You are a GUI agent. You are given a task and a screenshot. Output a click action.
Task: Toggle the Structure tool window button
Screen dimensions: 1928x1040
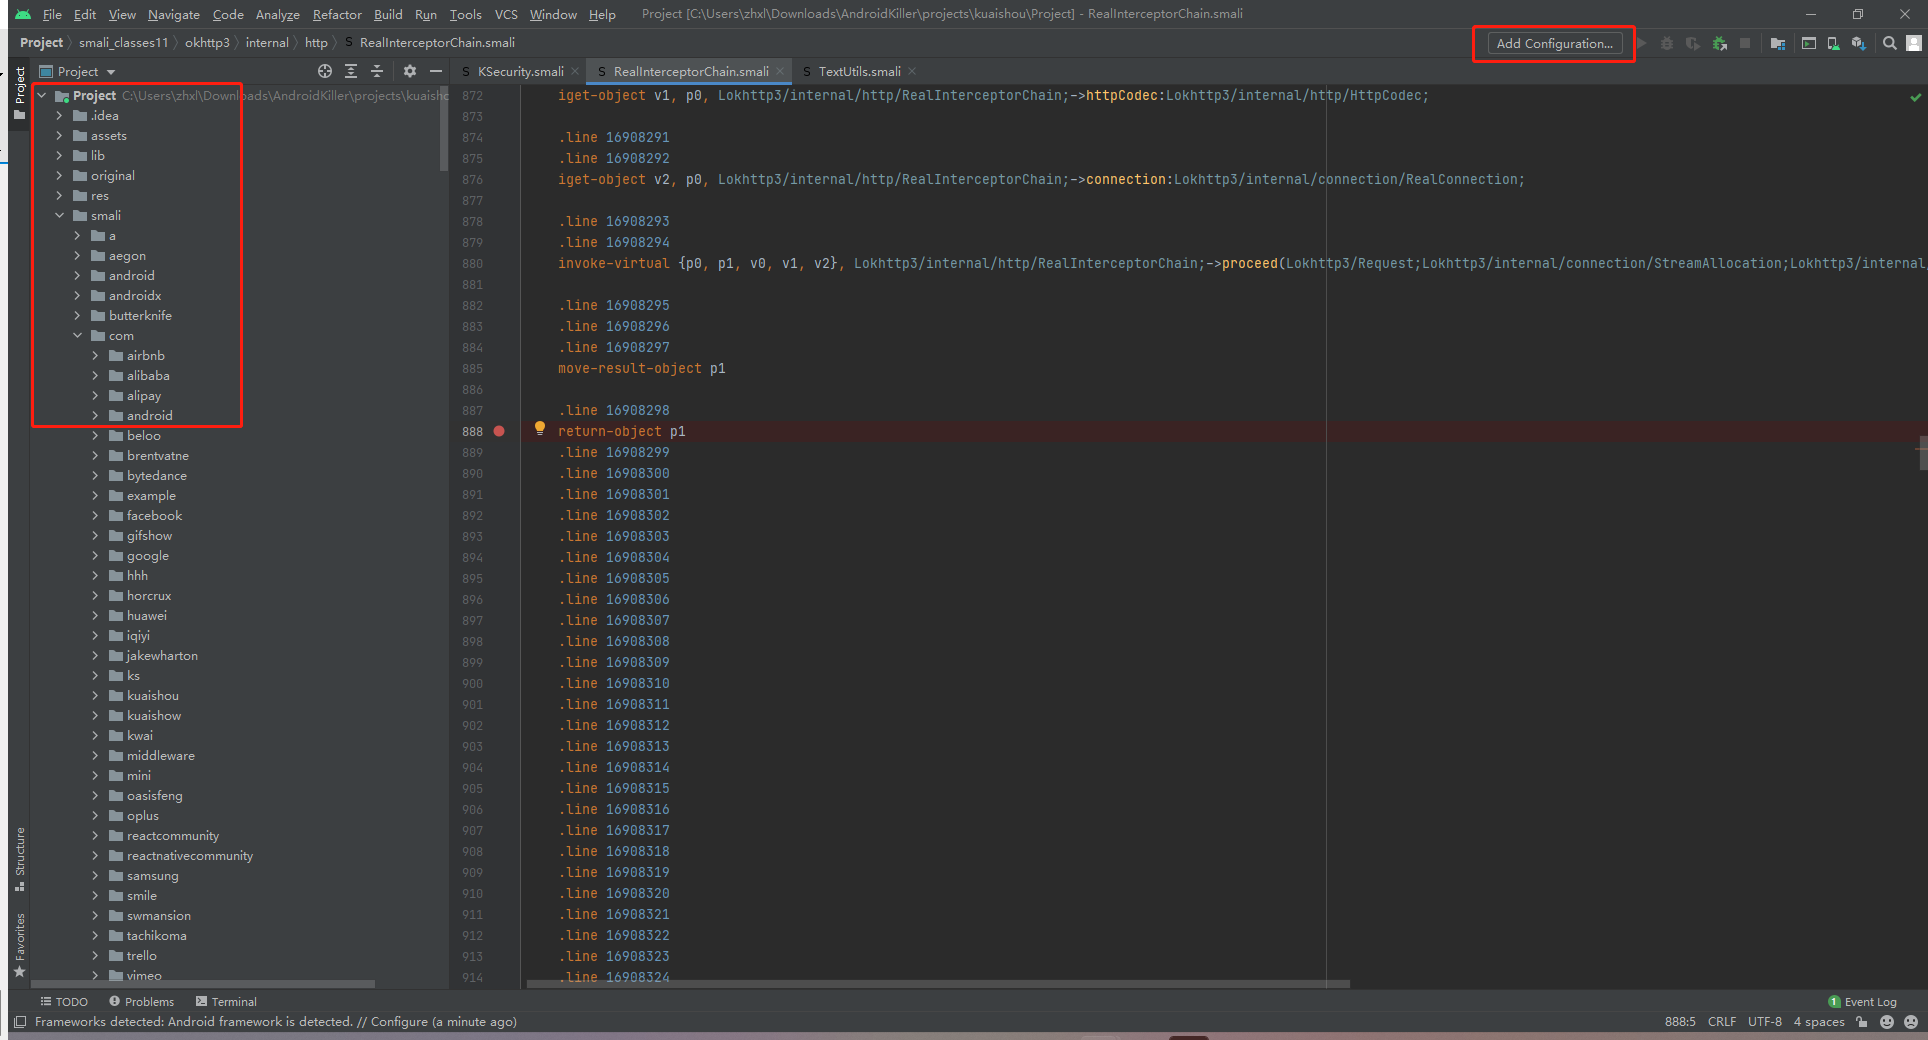point(20,859)
